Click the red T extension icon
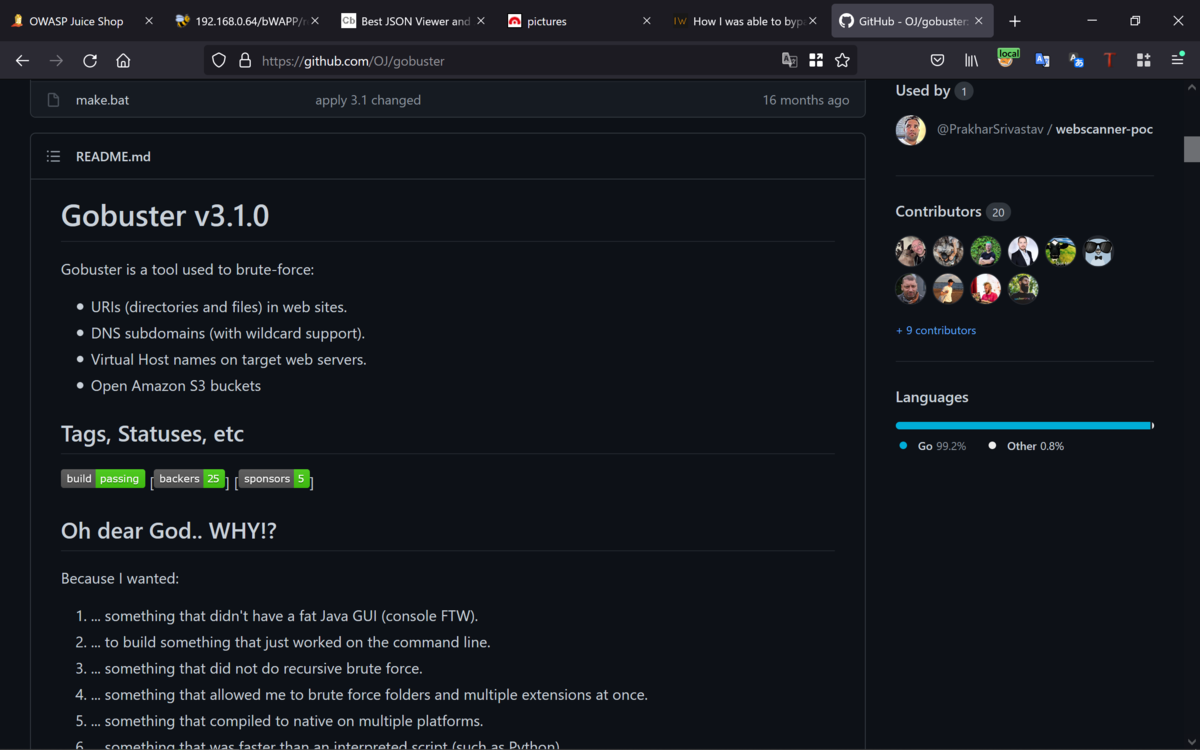 [1109, 60]
